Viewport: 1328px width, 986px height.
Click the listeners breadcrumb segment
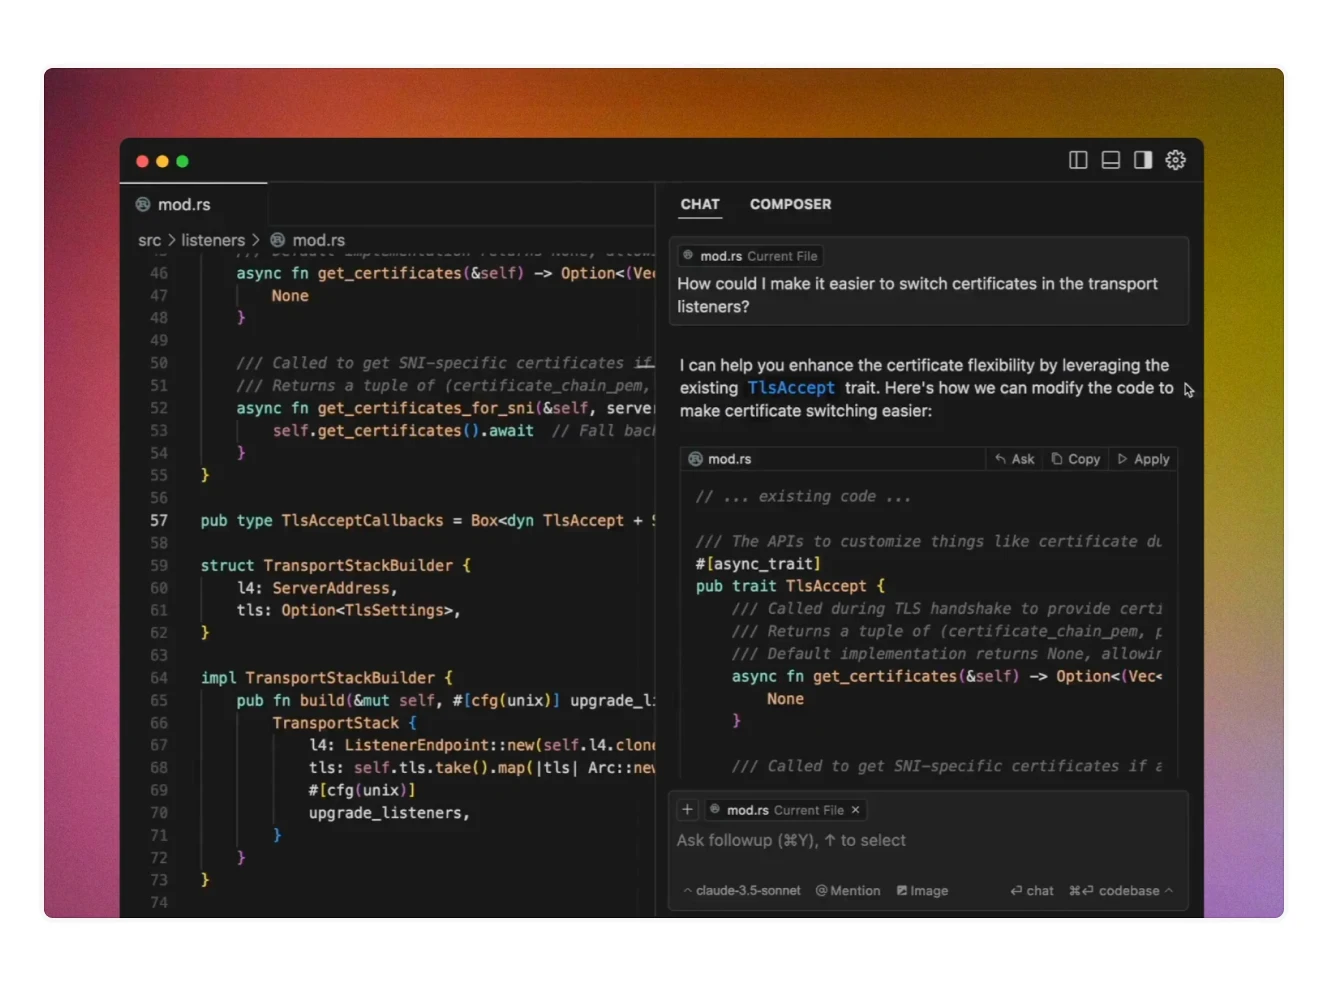pos(213,240)
